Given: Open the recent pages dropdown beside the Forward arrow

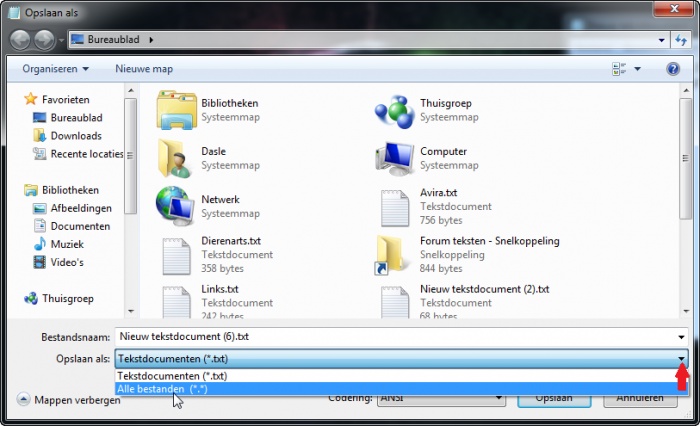Looking at the screenshot, I should (61, 40).
